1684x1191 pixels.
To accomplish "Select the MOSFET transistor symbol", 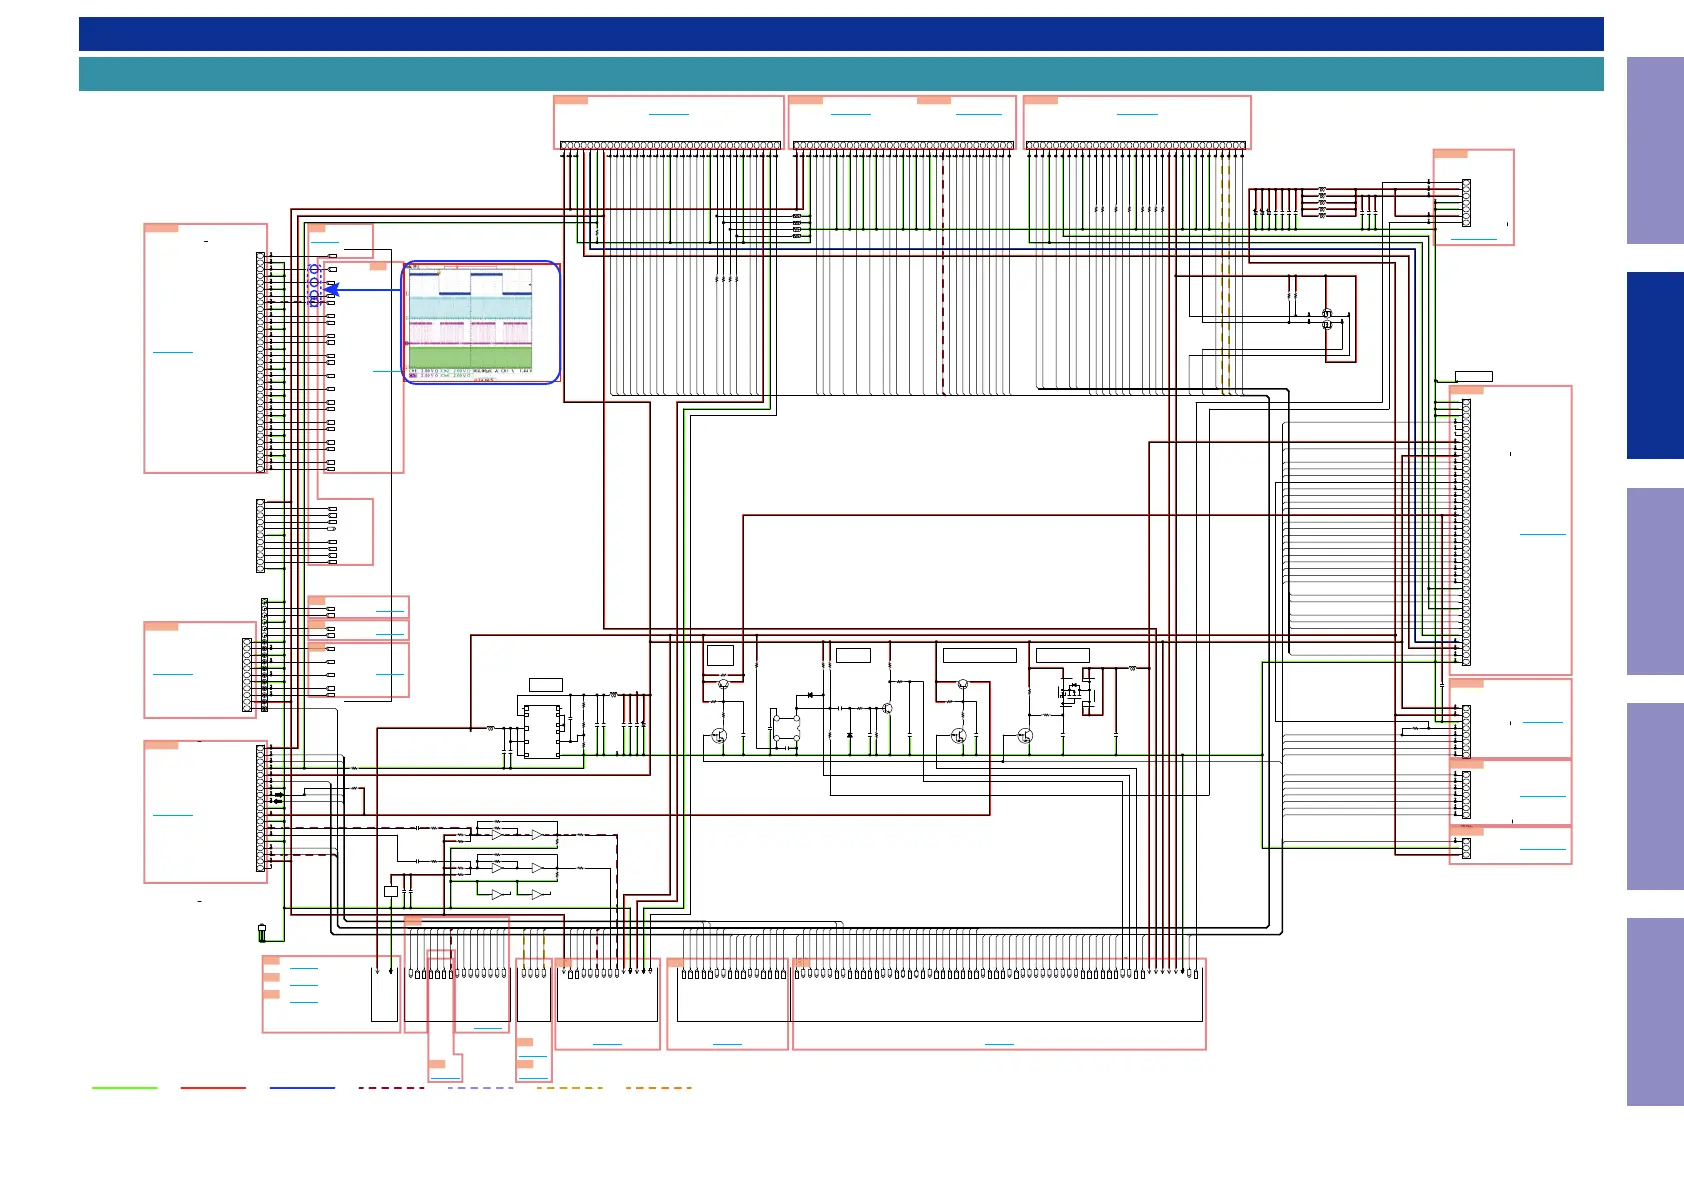I will point(1072,691).
